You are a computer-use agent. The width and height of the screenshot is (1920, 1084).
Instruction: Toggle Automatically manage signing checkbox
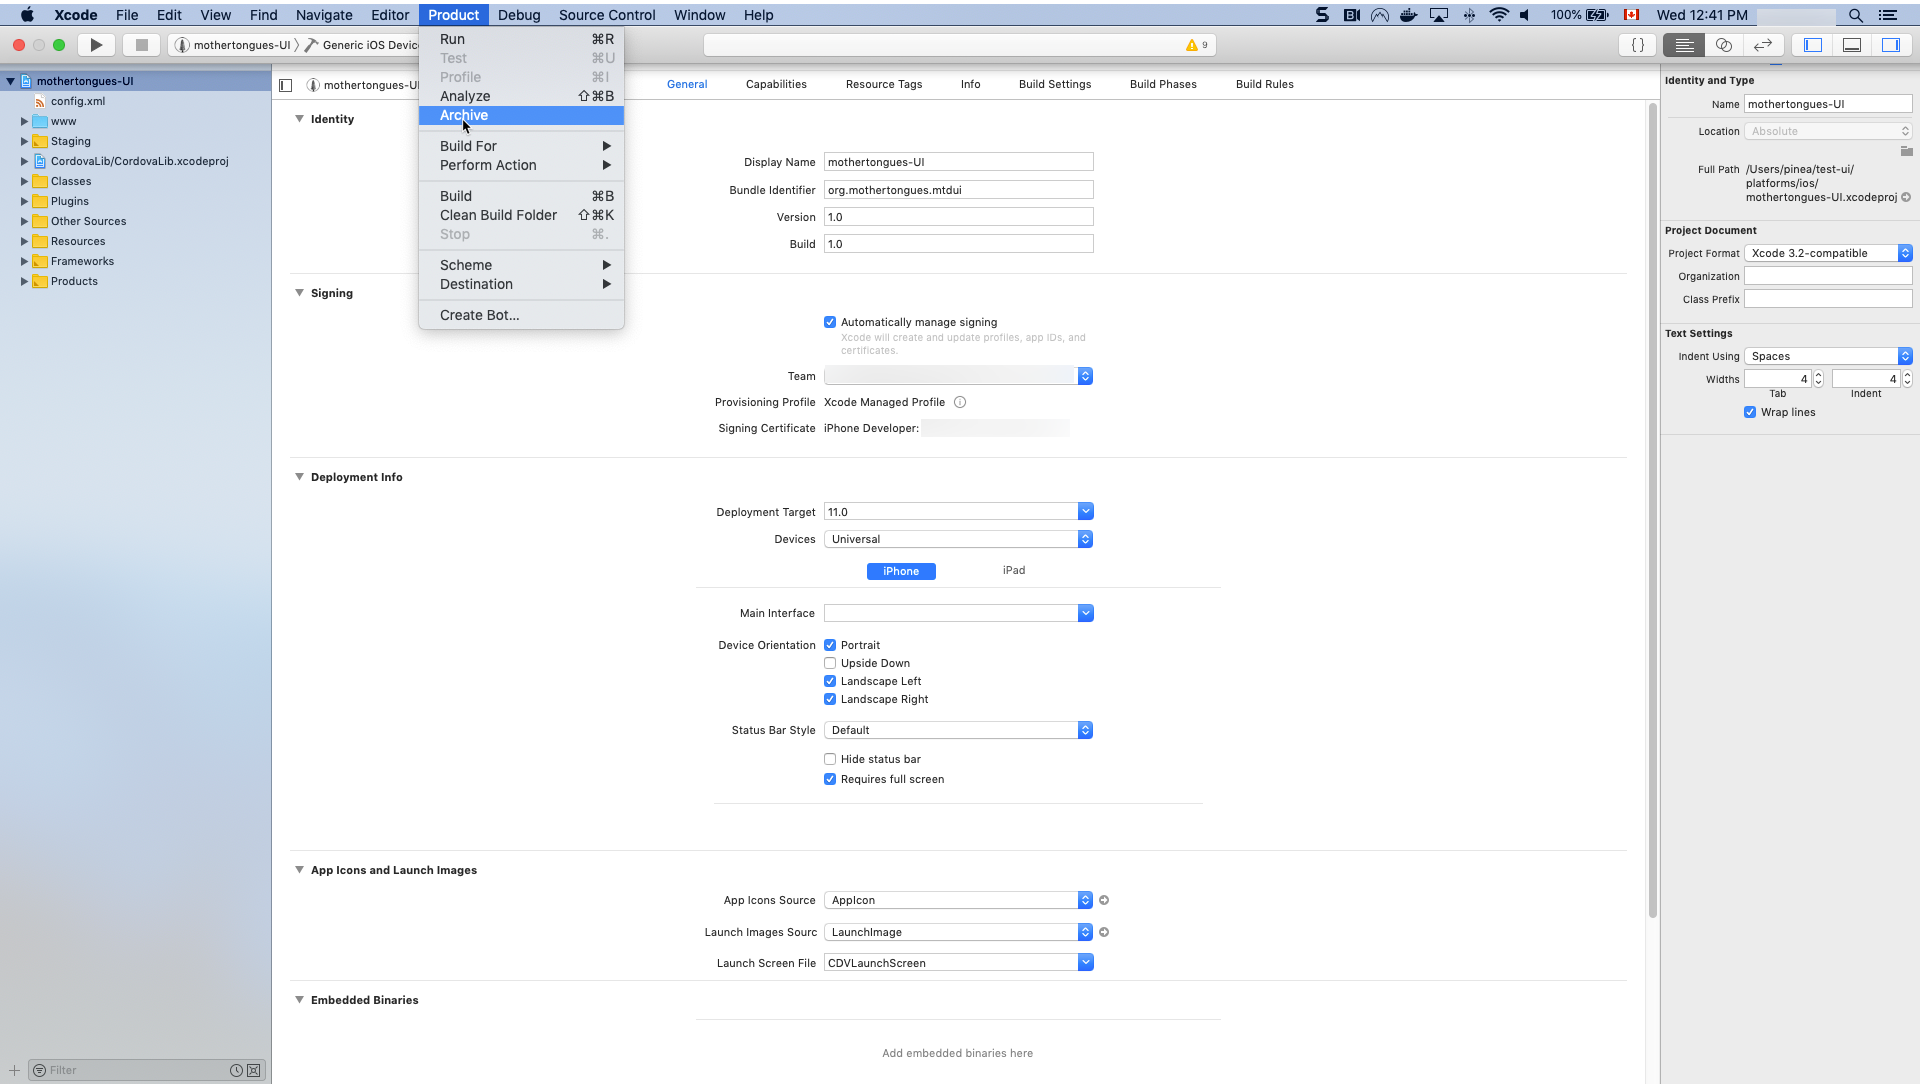coord(830,322)
